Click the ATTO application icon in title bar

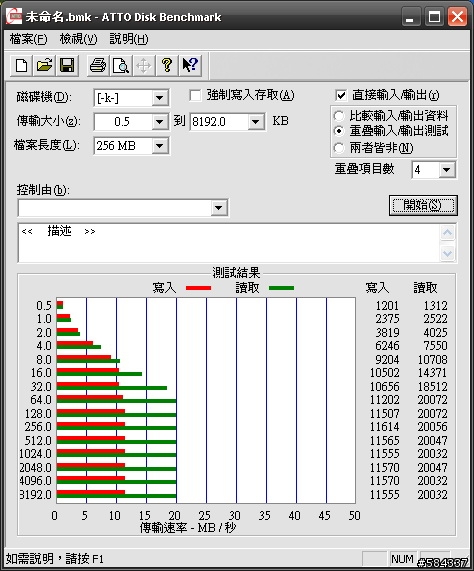click(14, 17)
